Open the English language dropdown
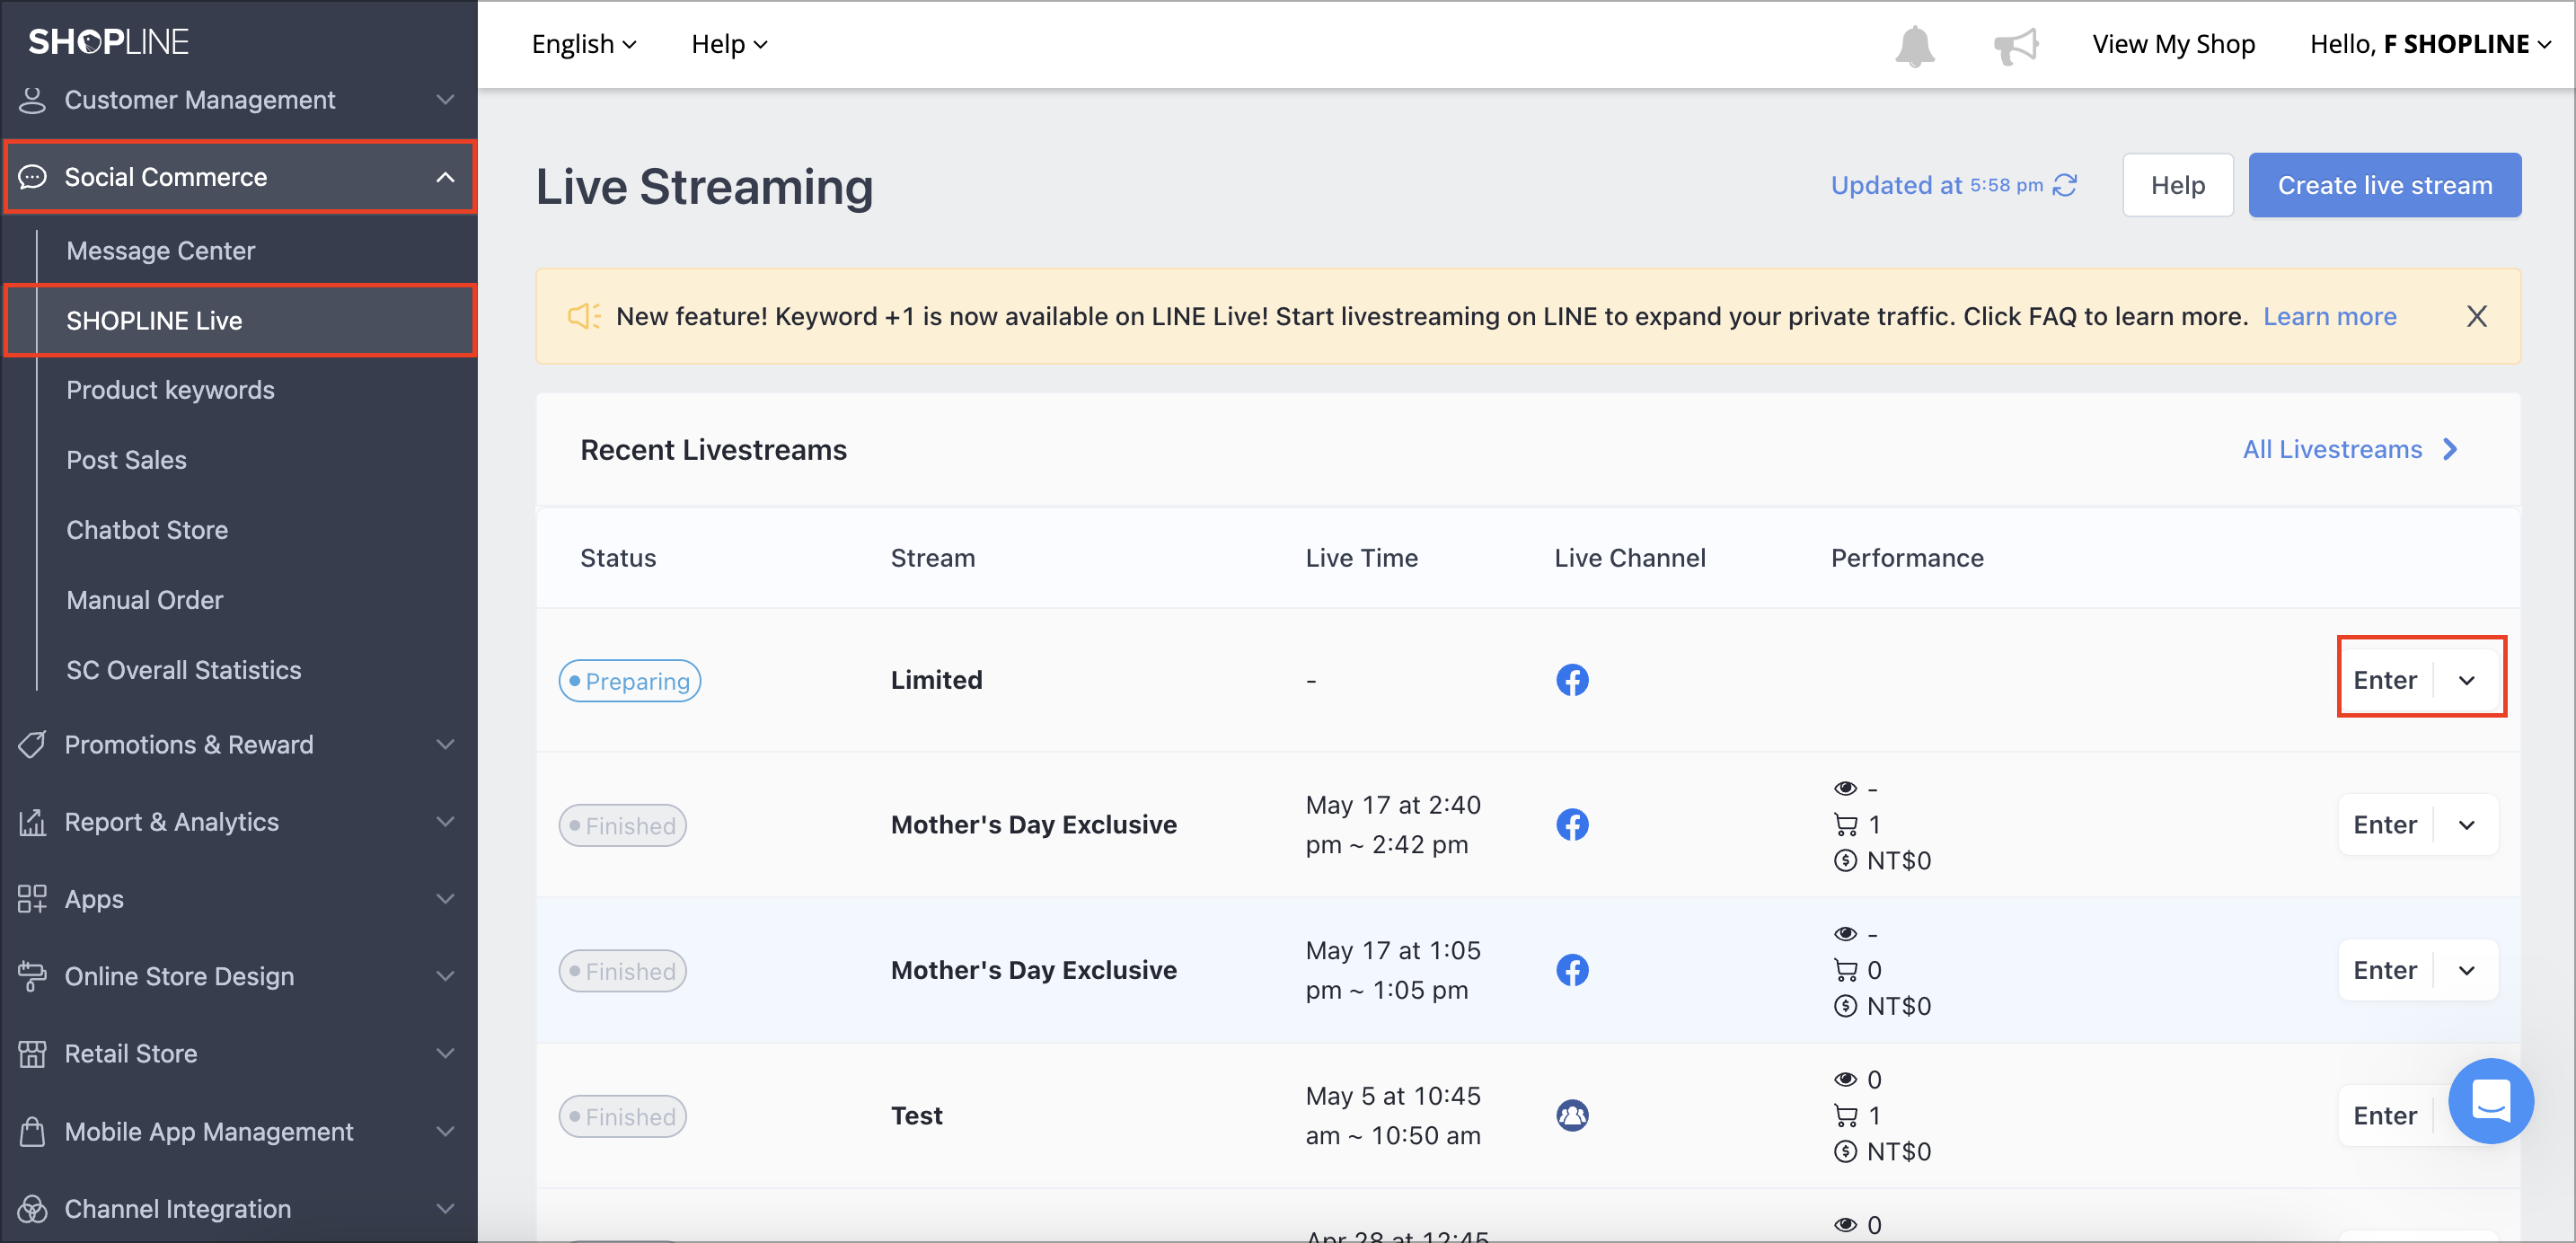The width and height of the screenshot is (2576, 1243). [584, 44]
